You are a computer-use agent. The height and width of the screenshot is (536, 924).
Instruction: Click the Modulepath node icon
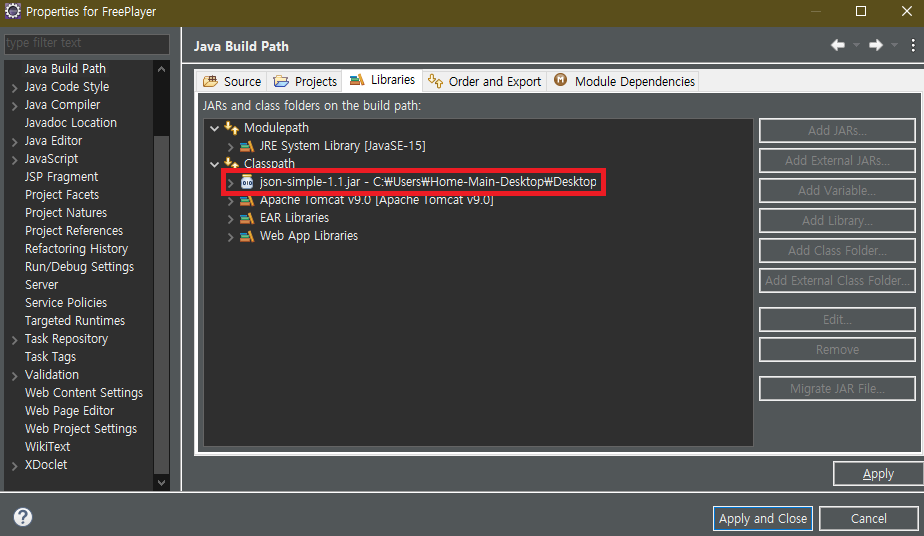[x=232, y=128]
